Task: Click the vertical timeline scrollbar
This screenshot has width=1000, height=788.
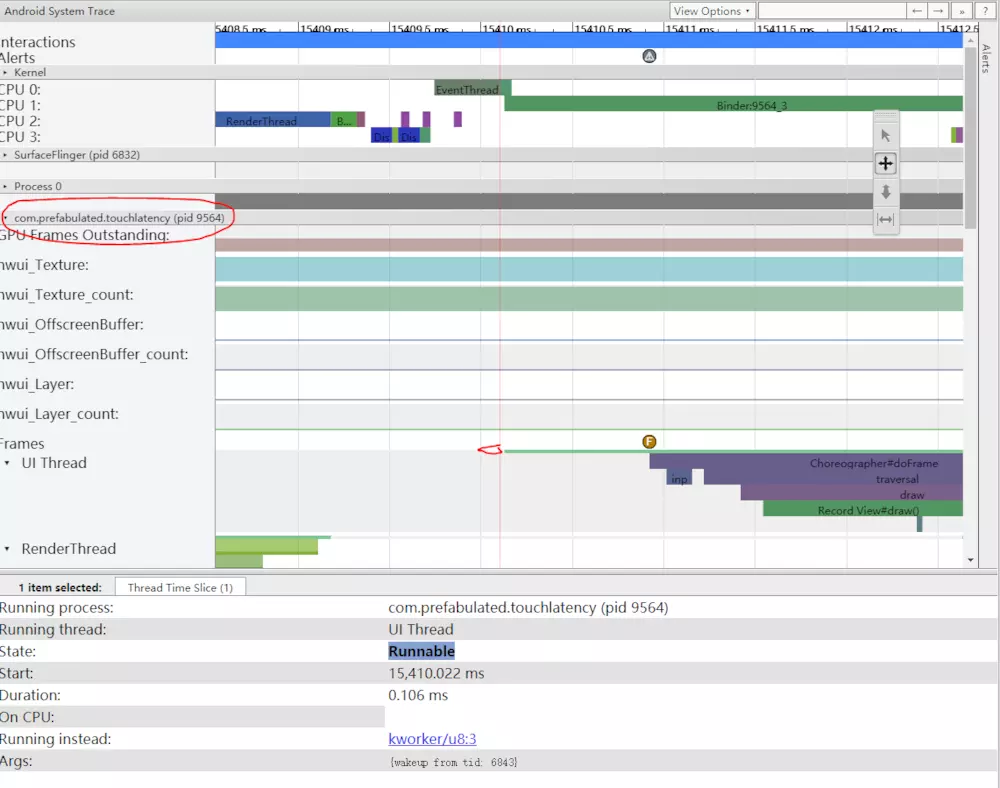Action: coord(971,137)
